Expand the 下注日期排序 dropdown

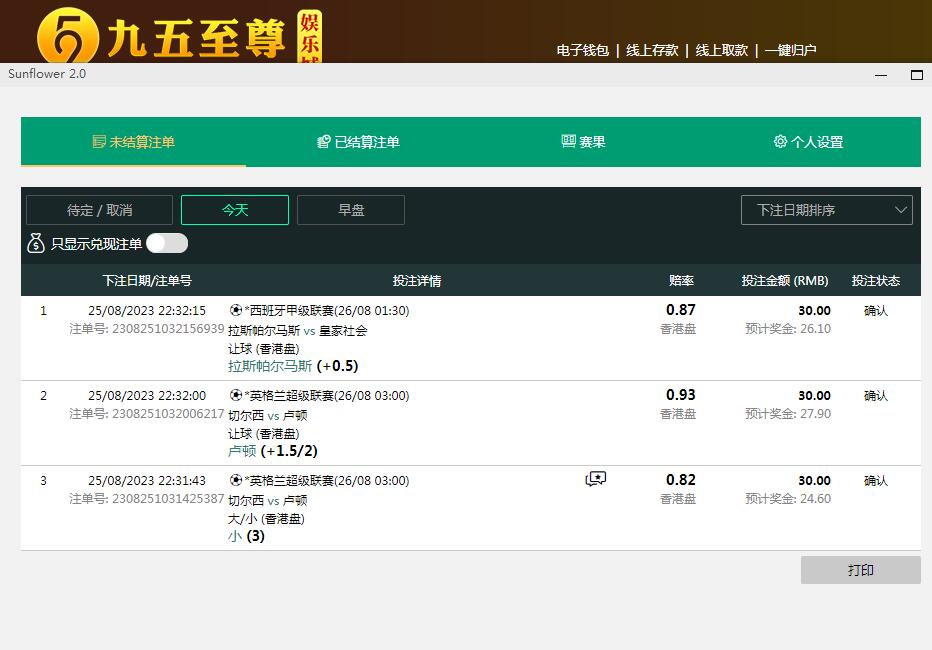coord(827,210)
